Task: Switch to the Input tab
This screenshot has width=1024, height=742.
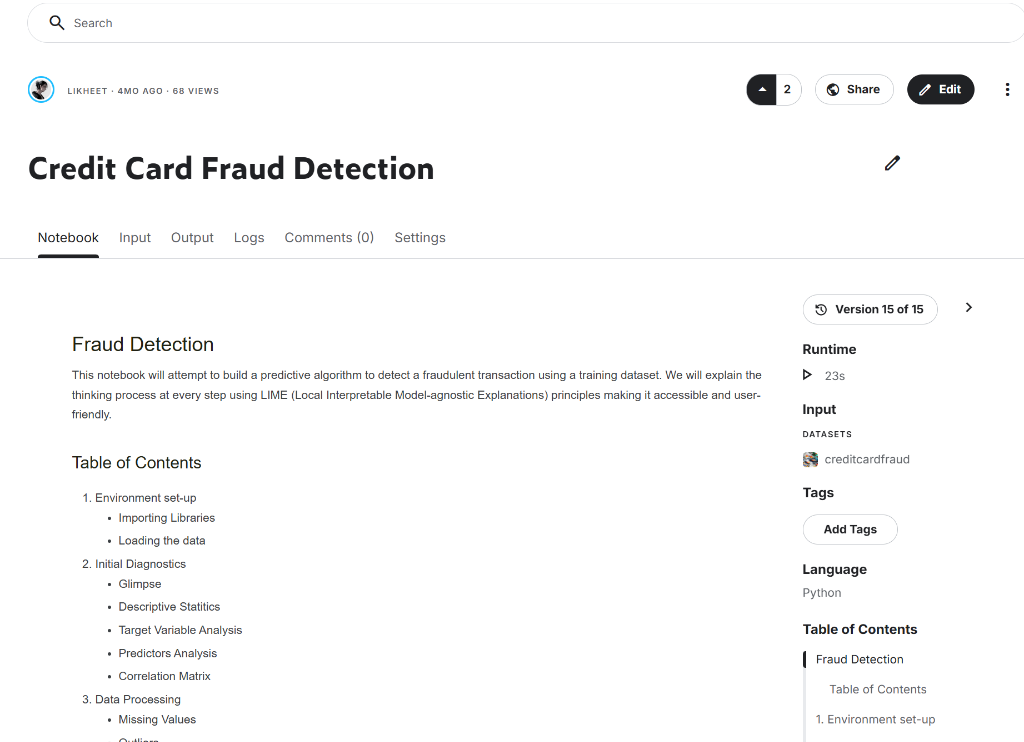Action: (135, 238)
